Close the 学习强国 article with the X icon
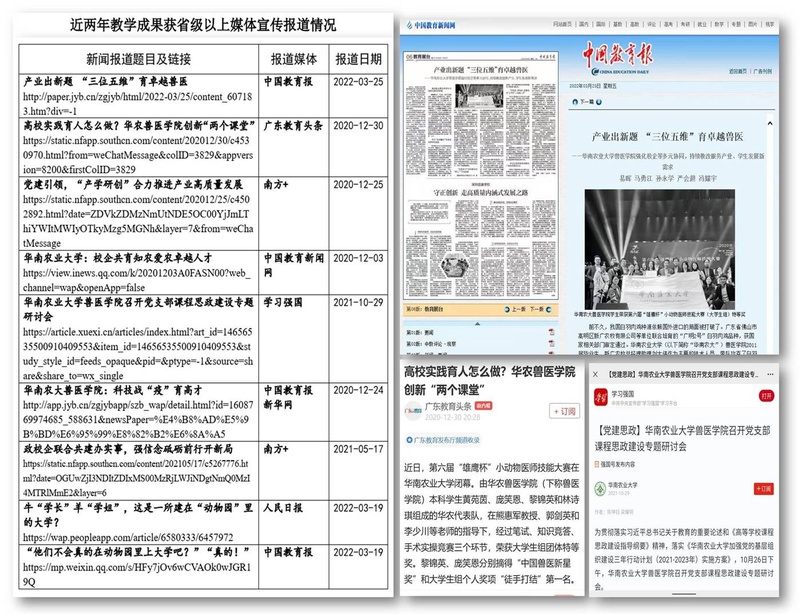Image resolution: width=799 pixels, height=614 pixels. tap(595, 374)
